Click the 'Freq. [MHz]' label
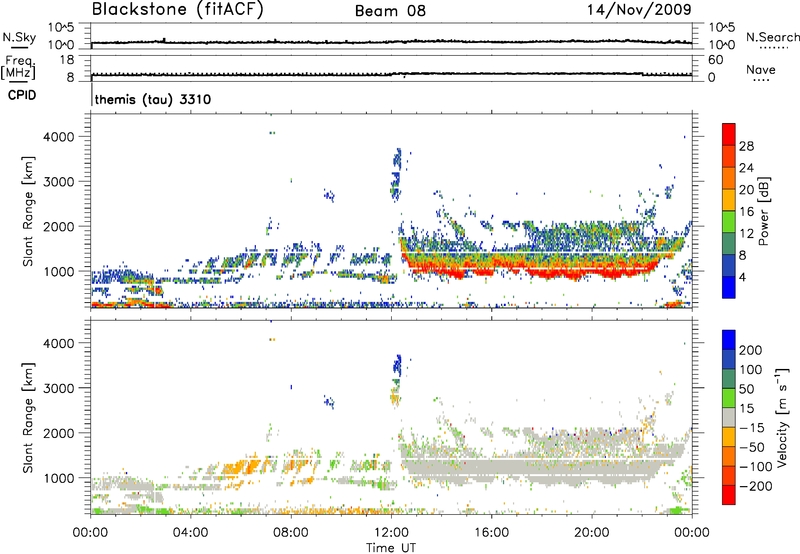The image size is (800, 554). point(18,67)
